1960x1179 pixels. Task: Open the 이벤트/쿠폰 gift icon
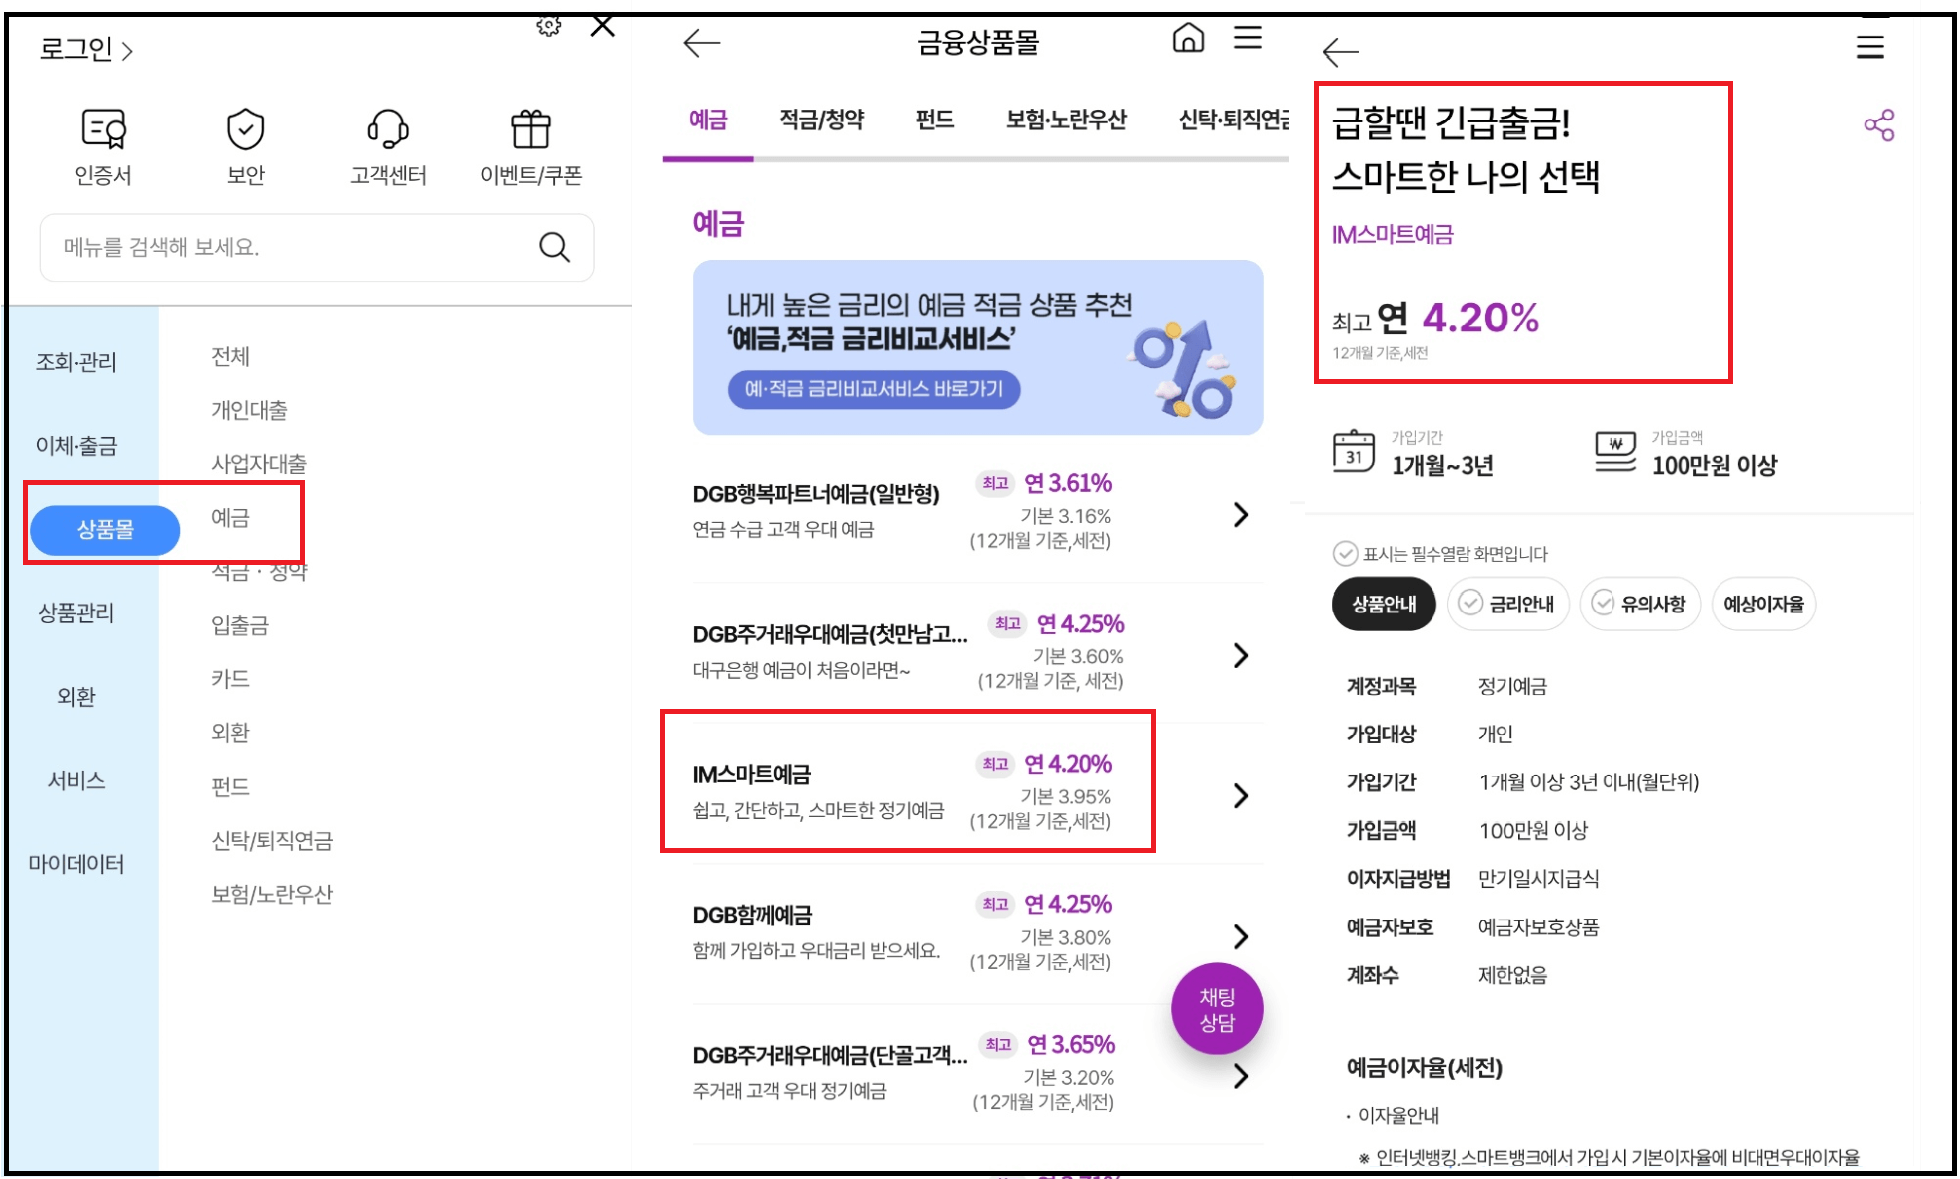[531, 130]
